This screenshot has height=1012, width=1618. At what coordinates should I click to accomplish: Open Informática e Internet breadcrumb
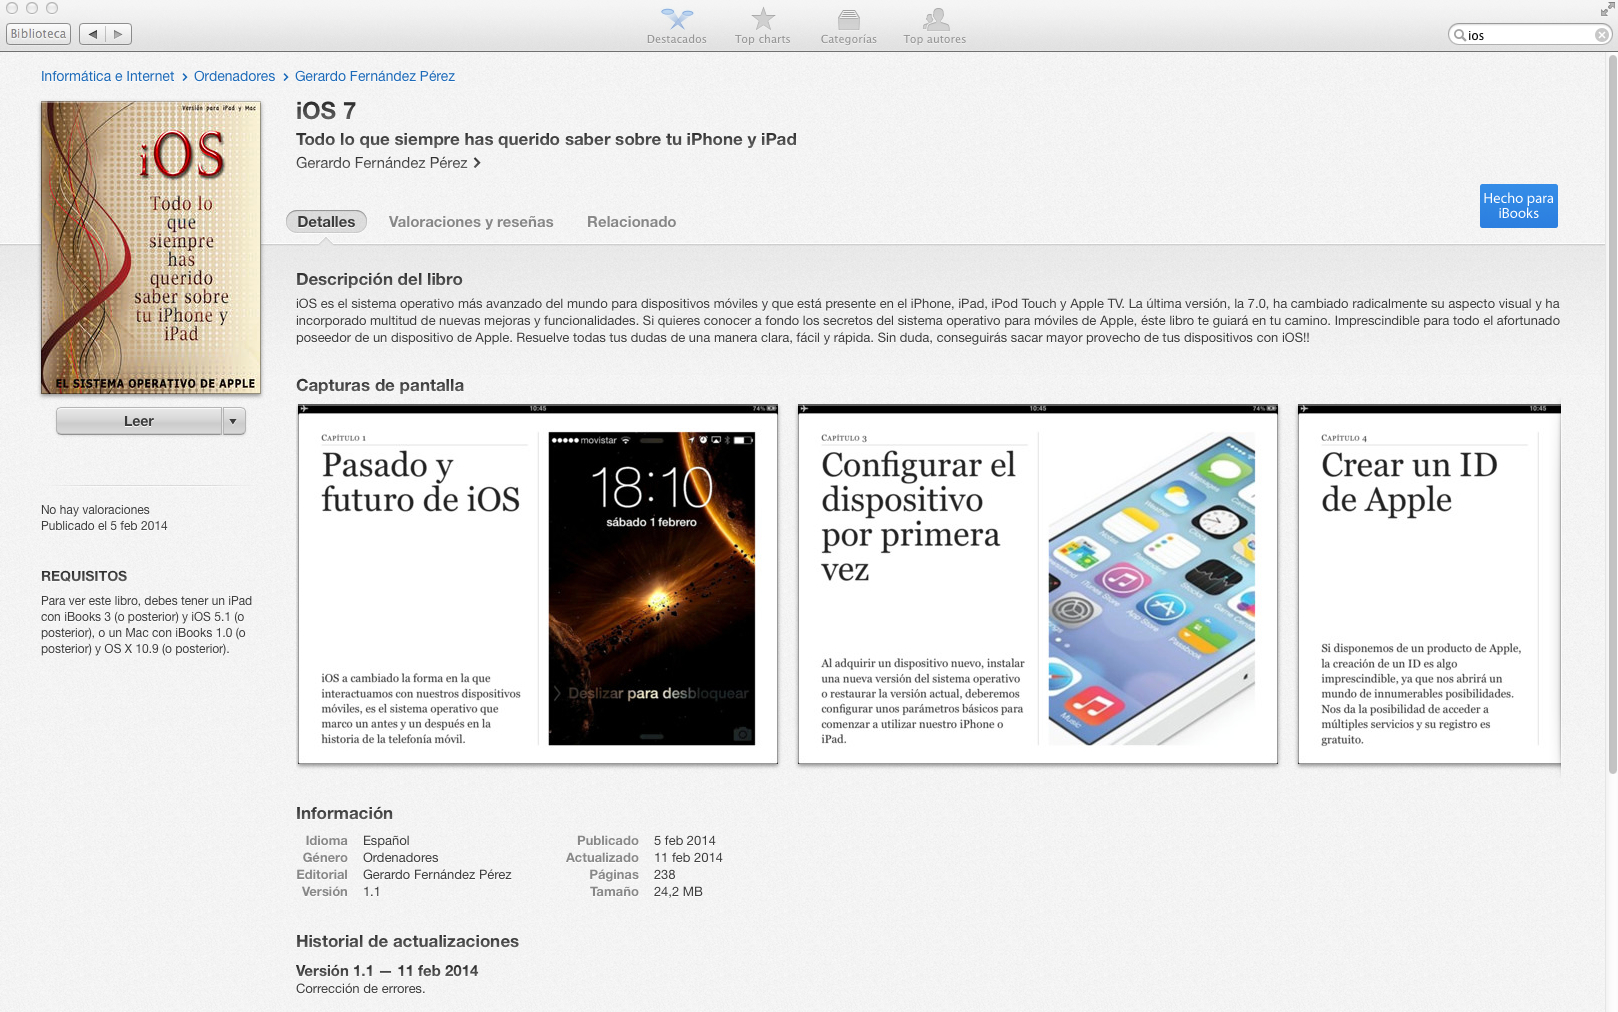[x=107, y=76]
